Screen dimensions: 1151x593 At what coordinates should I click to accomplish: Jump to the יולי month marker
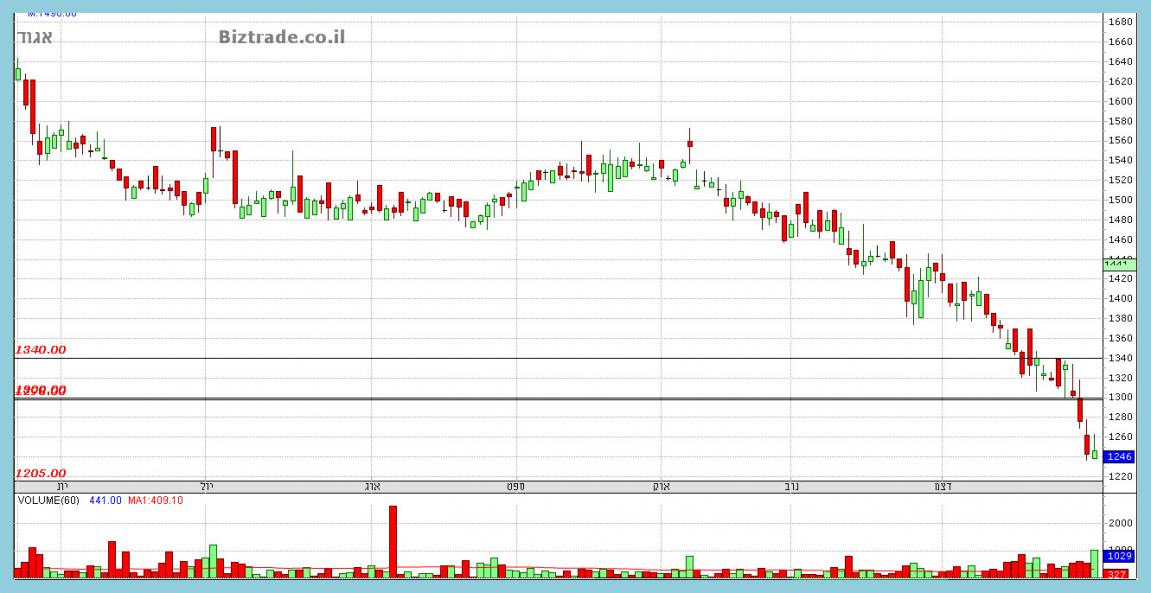coord(206,486)
